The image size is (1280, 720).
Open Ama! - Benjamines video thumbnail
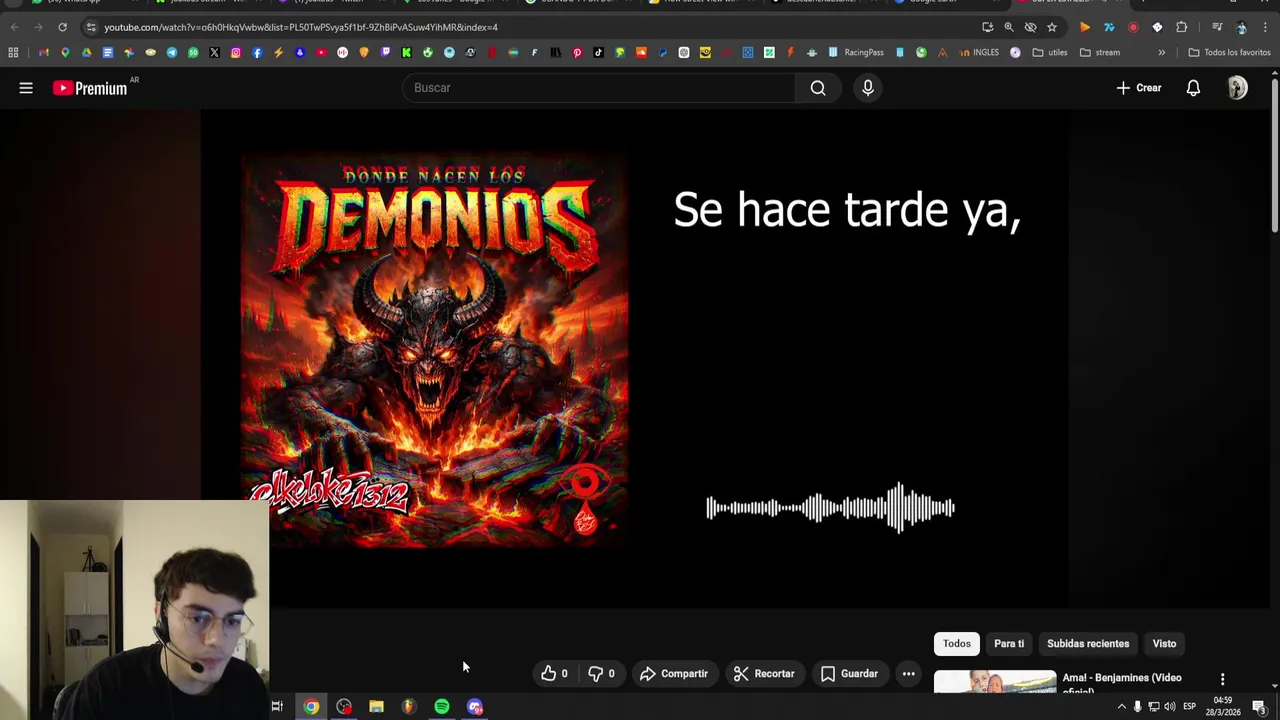pos(995,681)
